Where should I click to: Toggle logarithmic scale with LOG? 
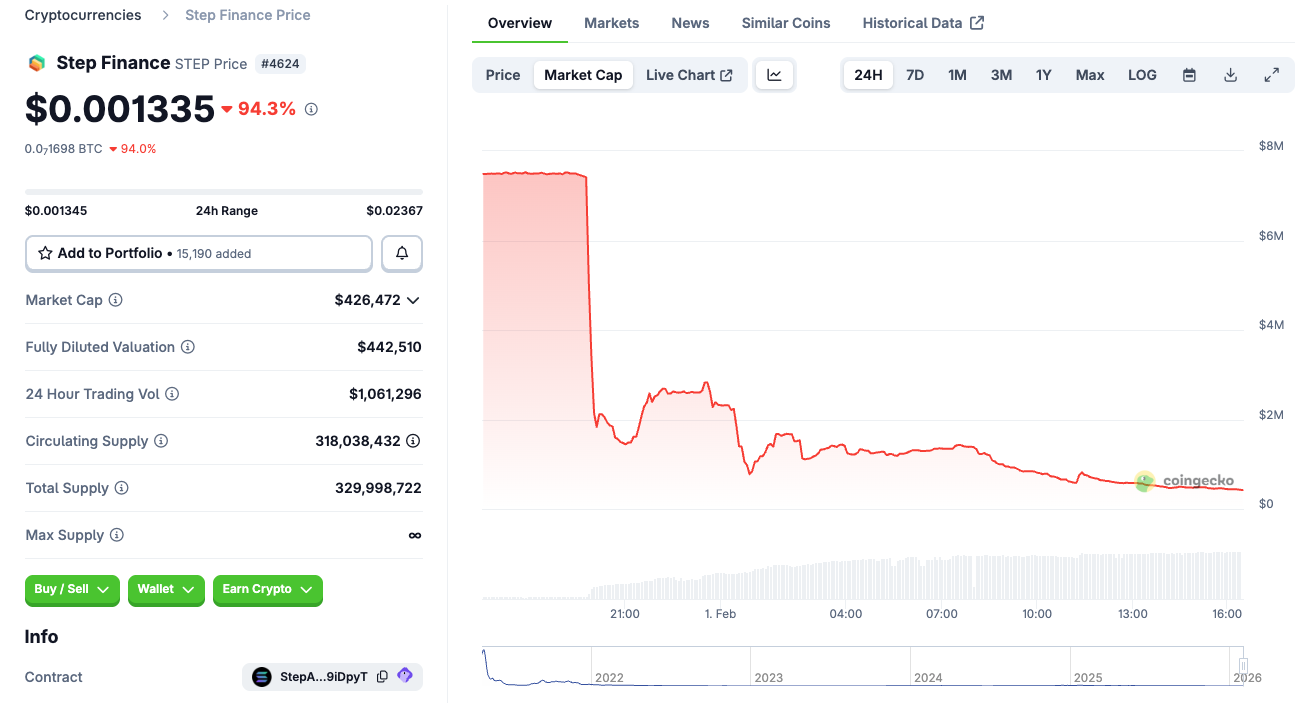(1141, 74)
